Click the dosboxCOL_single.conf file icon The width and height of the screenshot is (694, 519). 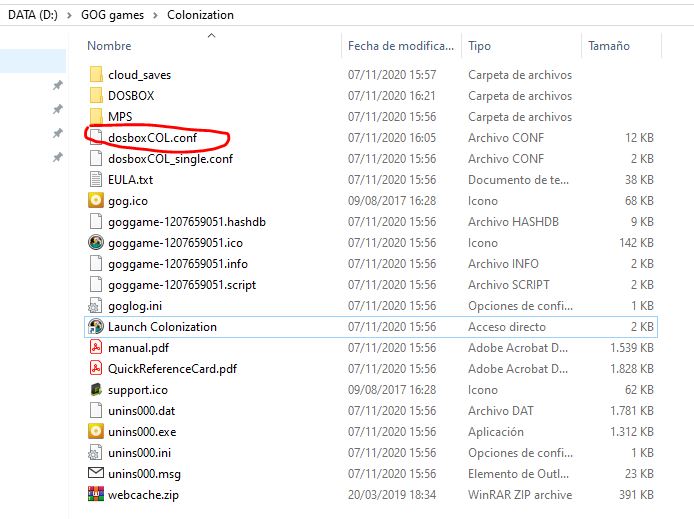(96, 158)
